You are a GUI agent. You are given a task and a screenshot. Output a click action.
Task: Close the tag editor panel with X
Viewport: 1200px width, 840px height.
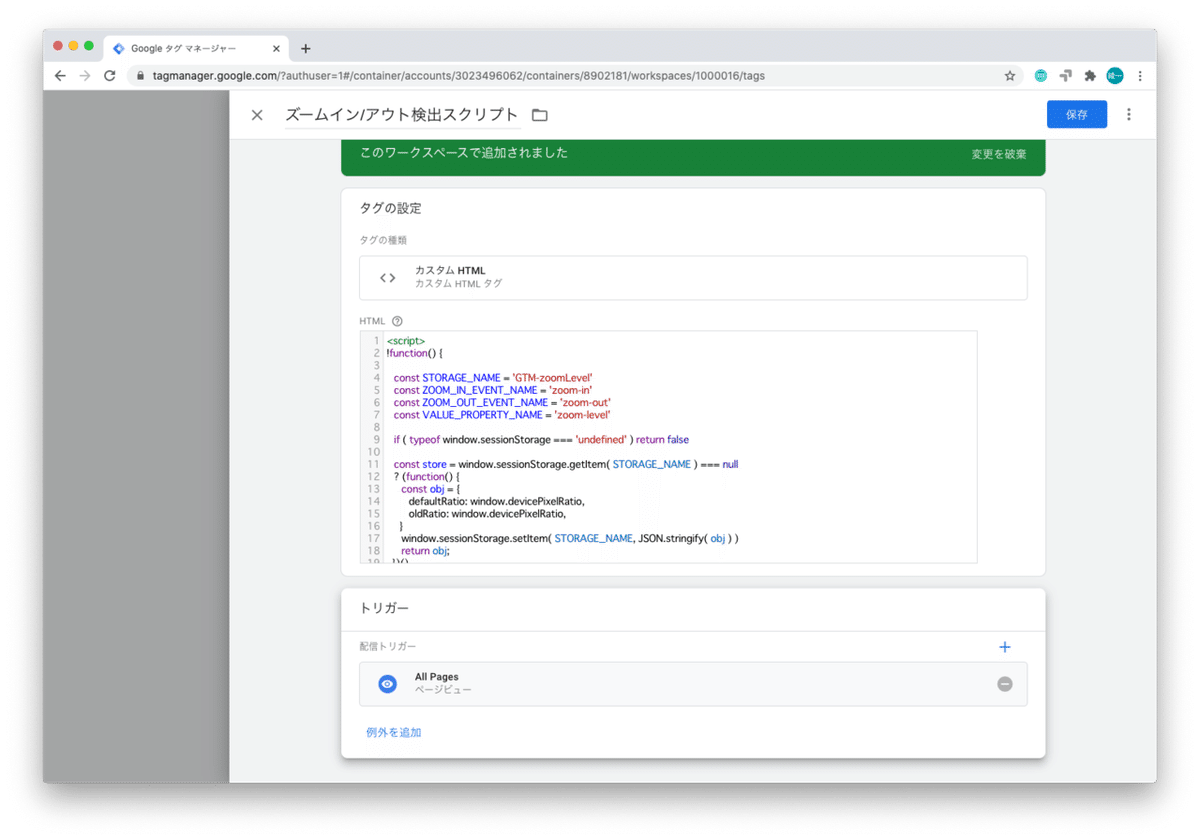pos(257,115)
